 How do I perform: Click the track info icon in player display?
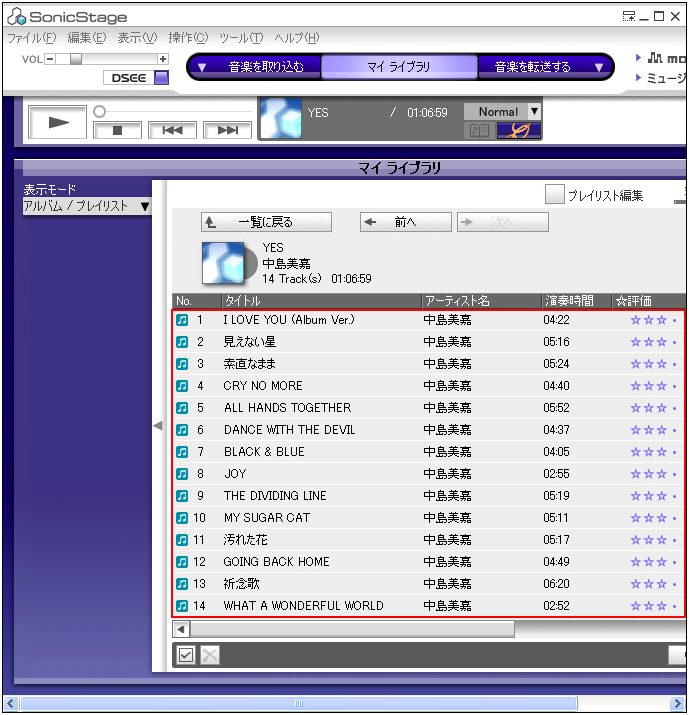click(479, 131)
